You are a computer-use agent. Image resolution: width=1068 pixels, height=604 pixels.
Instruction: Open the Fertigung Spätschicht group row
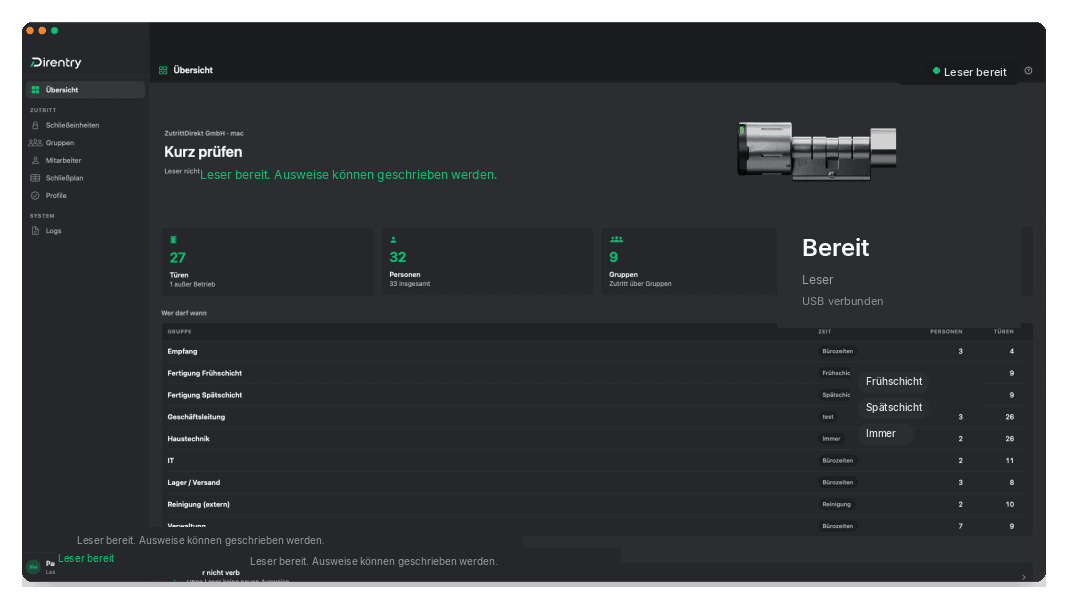[x=597, y=395]
